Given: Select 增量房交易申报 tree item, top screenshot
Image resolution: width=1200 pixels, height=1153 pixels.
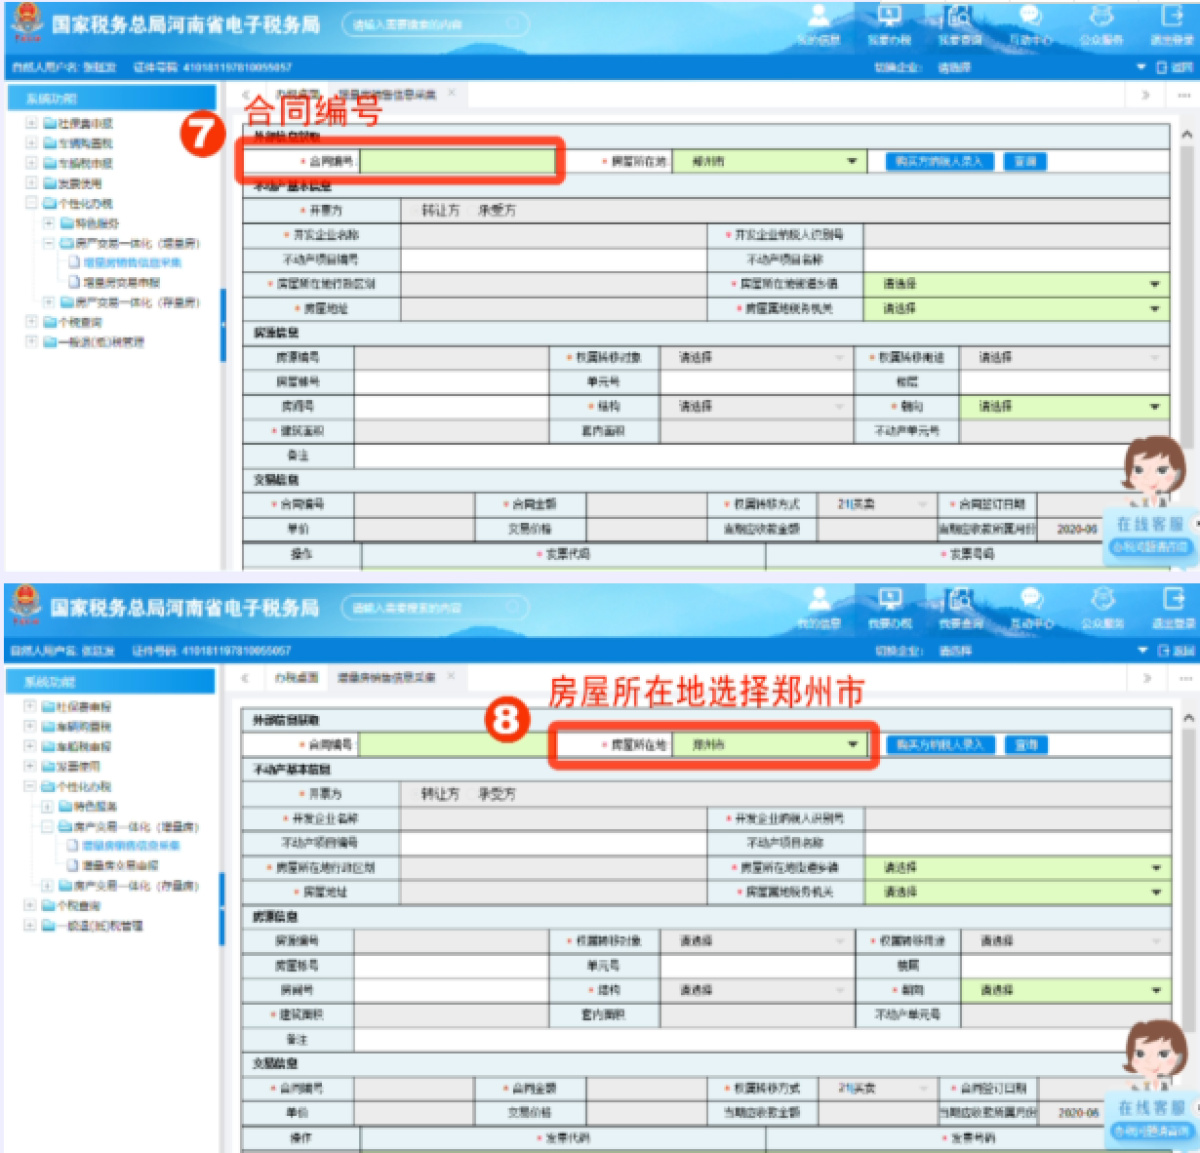Looking at the screenshot, I should point(121,283).
